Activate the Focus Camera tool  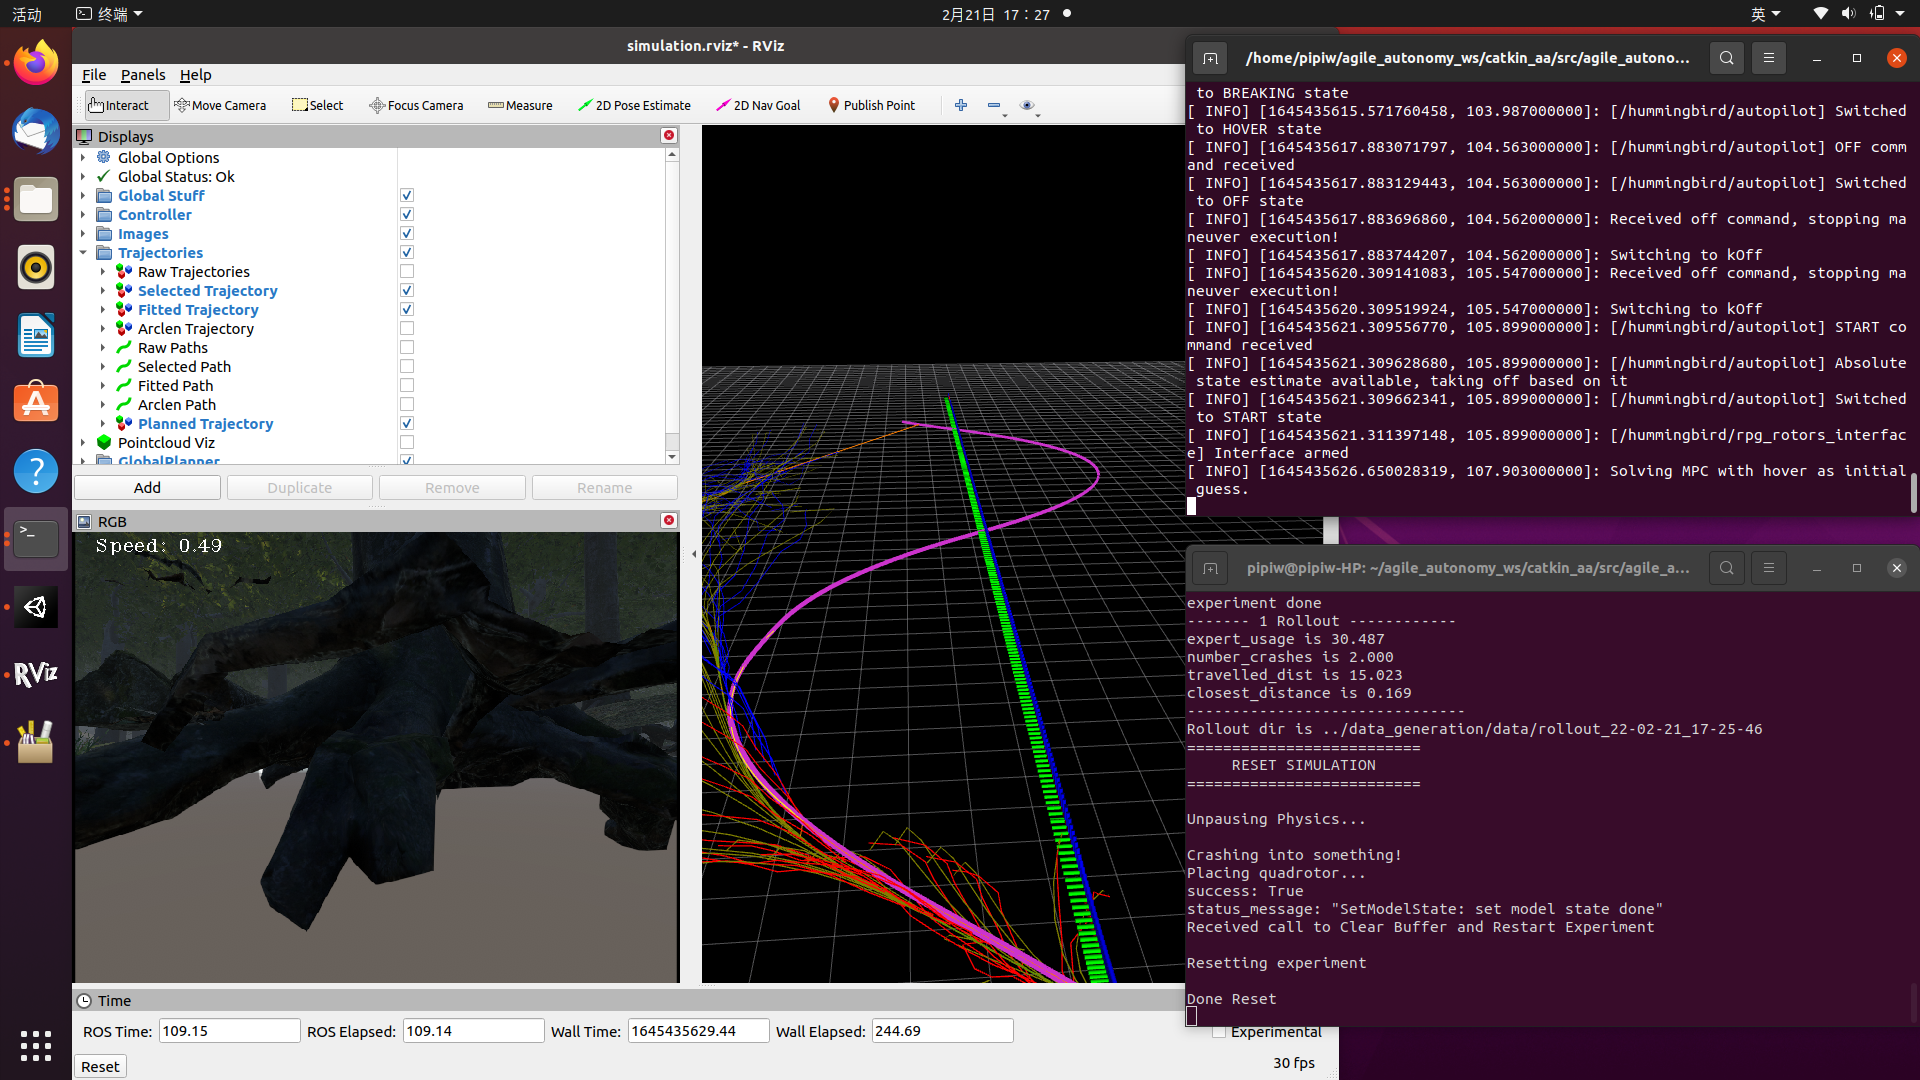tap(416, 105)
